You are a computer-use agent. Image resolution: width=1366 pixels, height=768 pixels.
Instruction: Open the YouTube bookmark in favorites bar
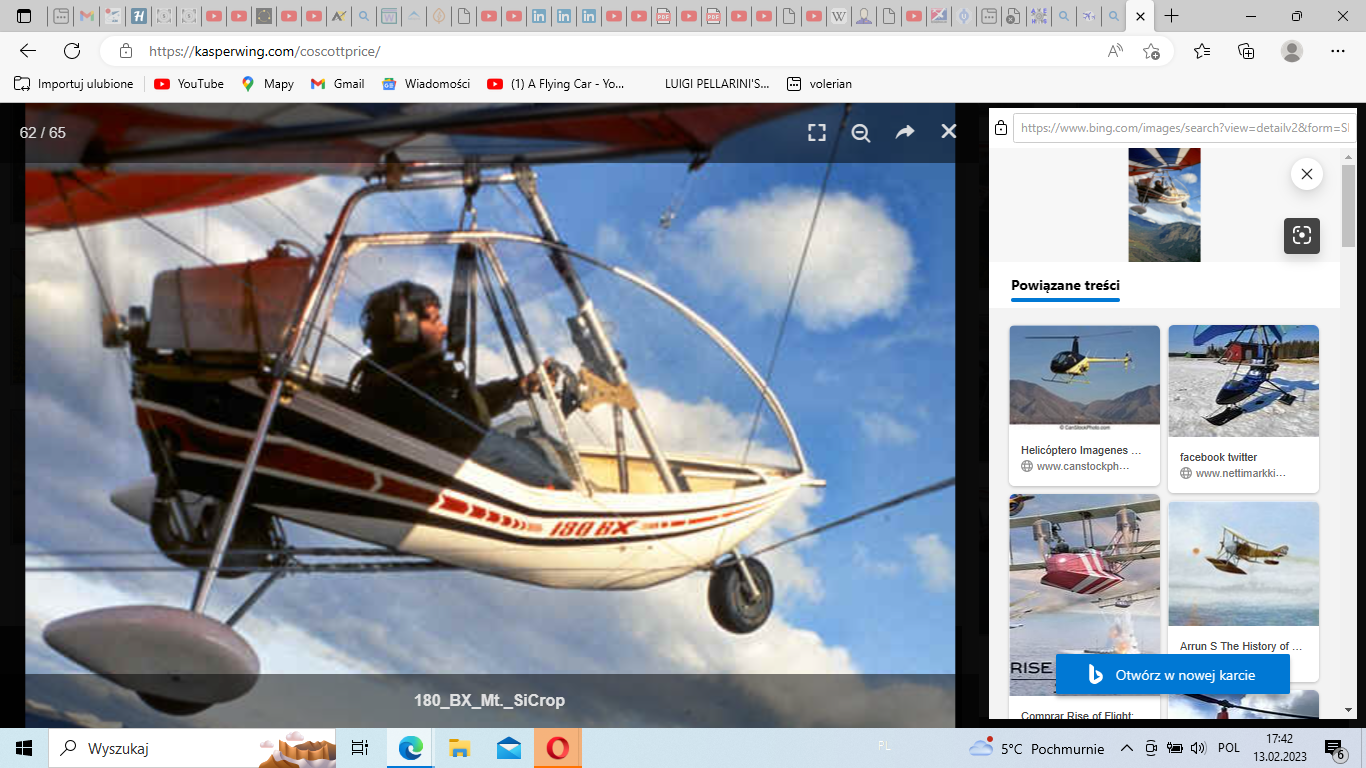pyautogui.click(x=189, y=84)
